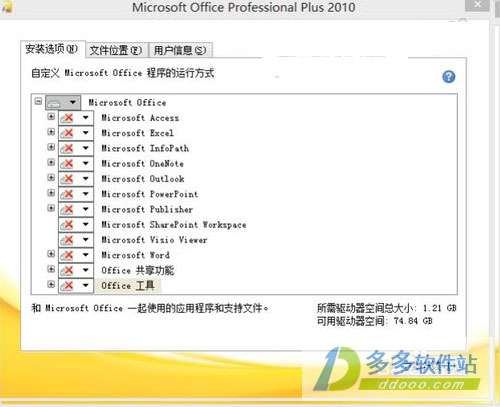
Task: Click the 1.21 GB required space text
Action: point(440,308)
